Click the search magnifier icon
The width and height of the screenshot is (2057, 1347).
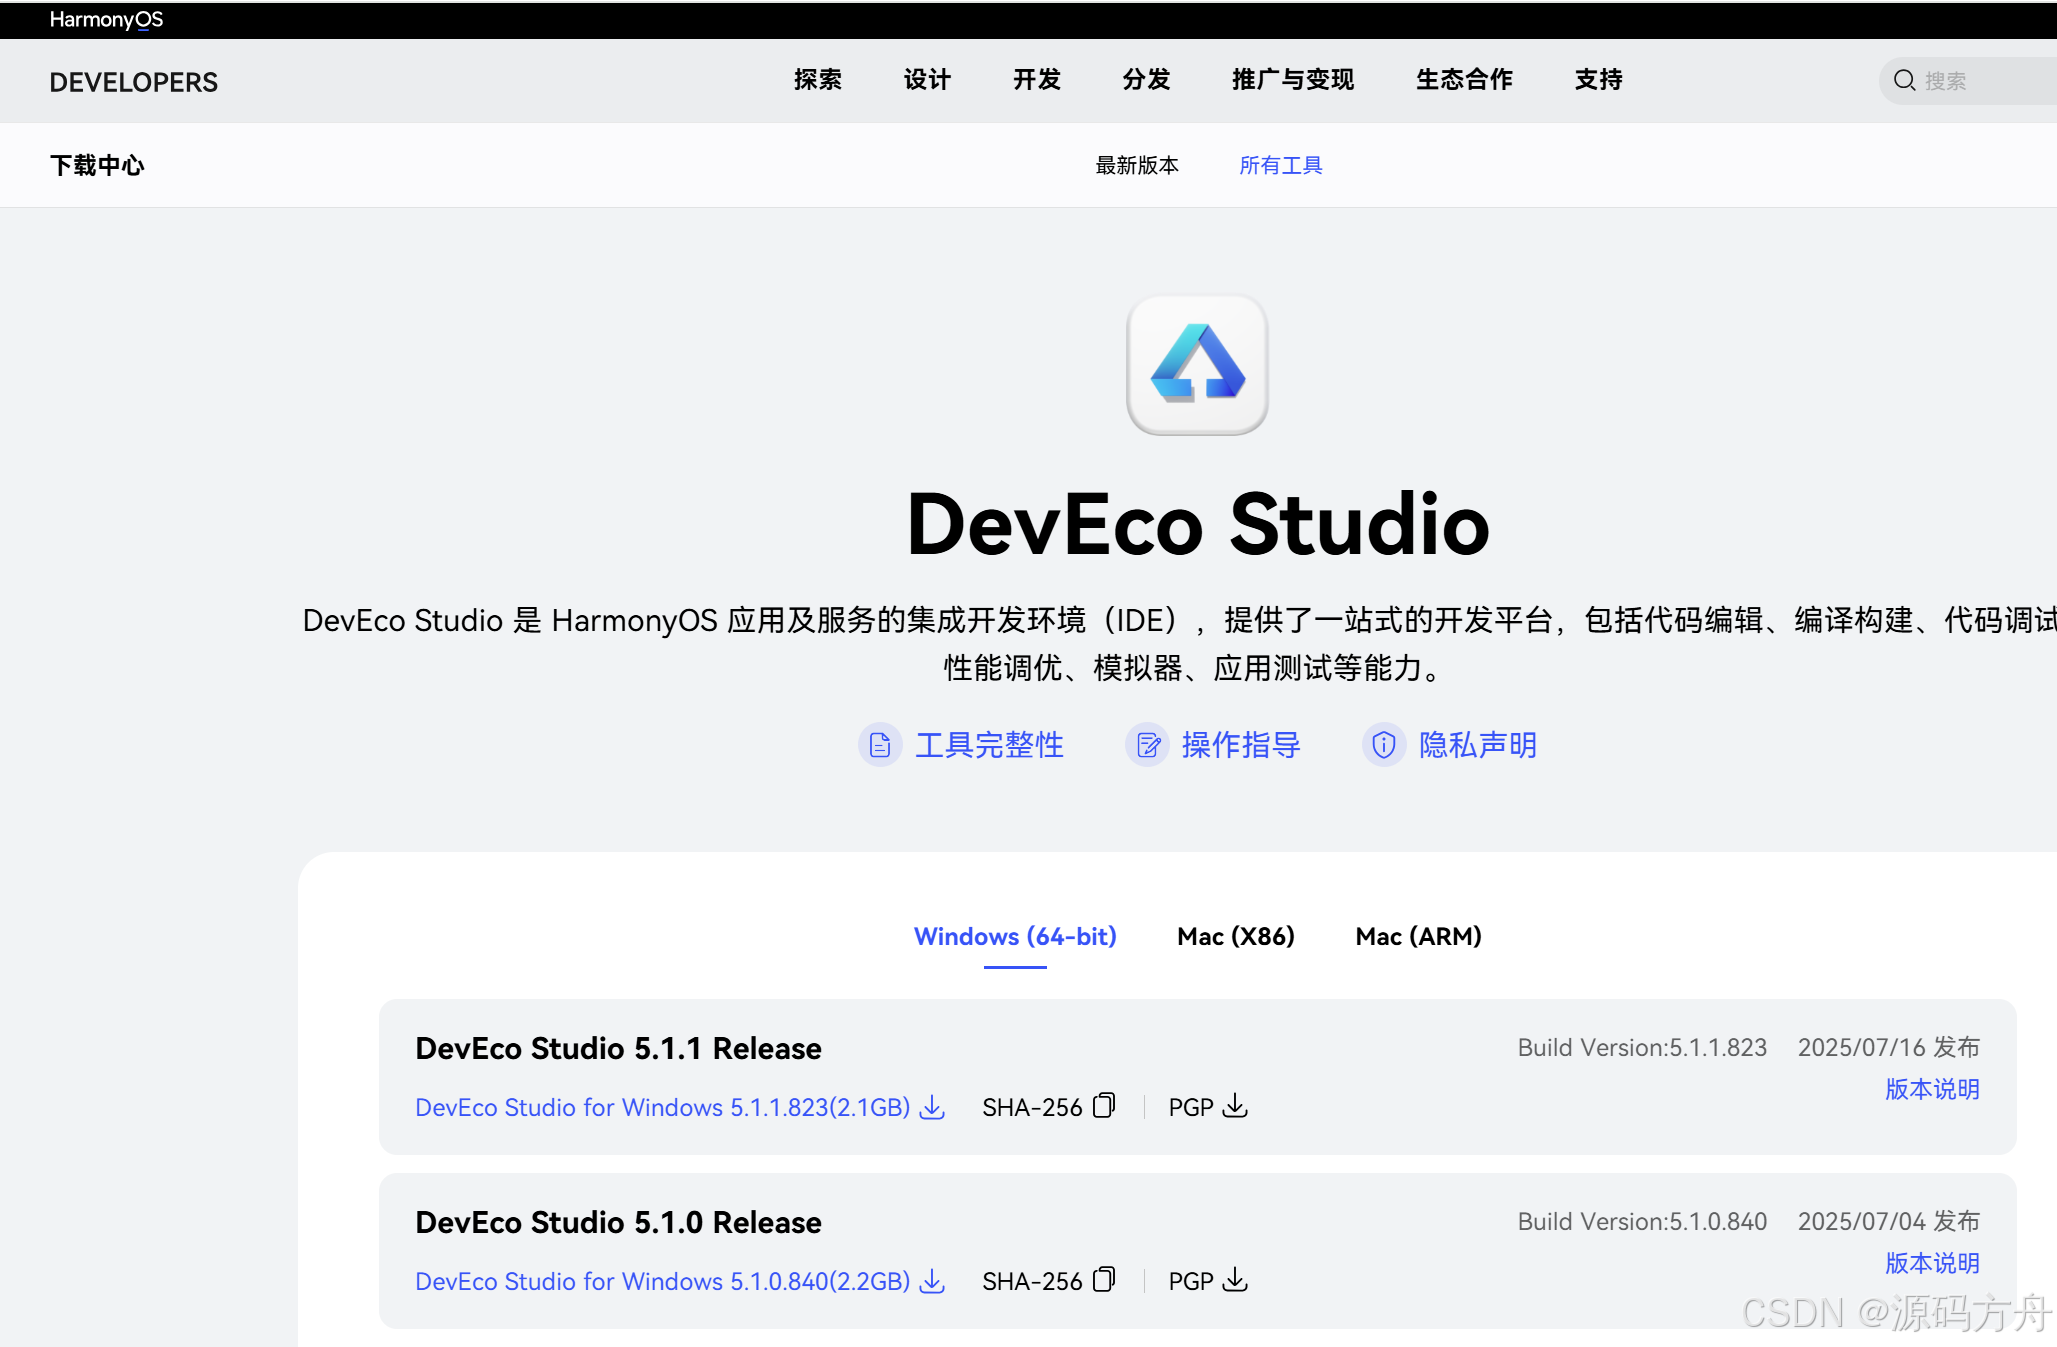(x=1904, y=81)
